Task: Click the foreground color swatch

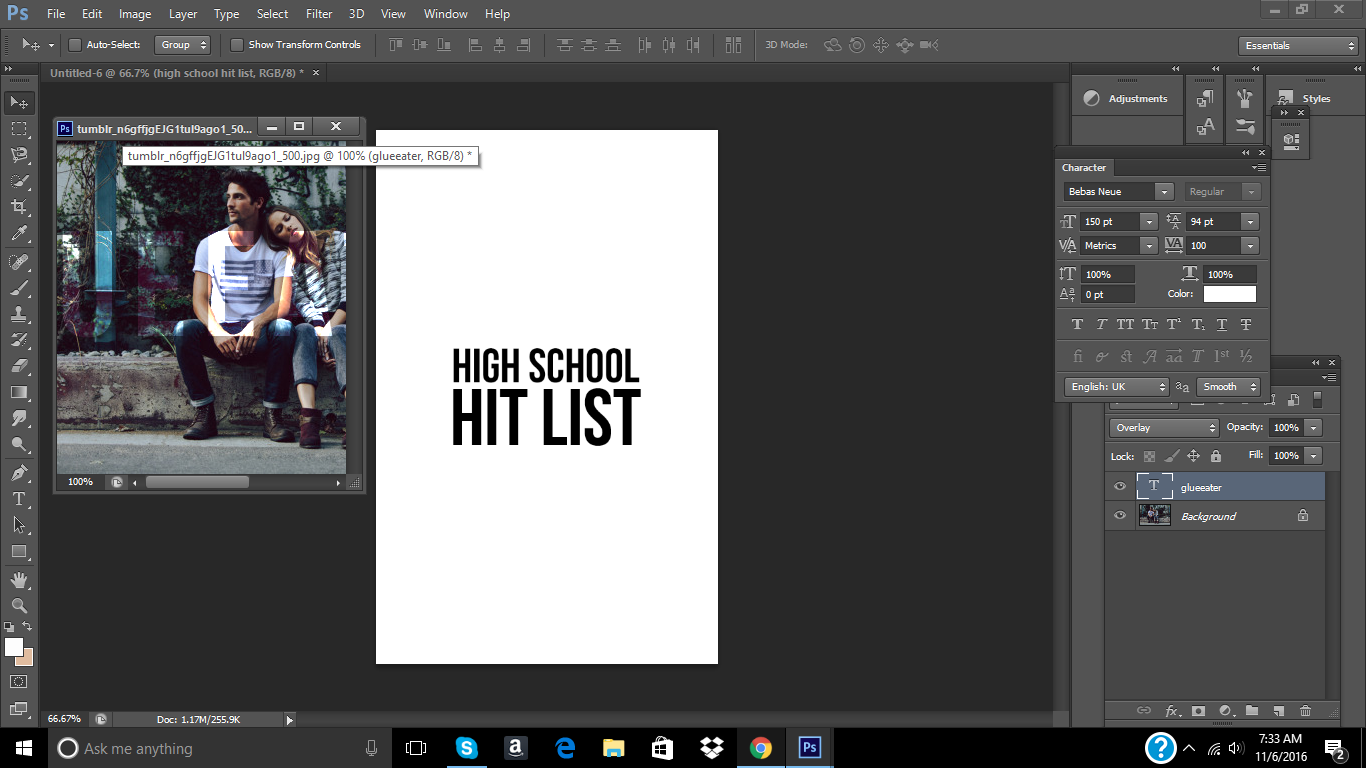Action: [13, 647]
